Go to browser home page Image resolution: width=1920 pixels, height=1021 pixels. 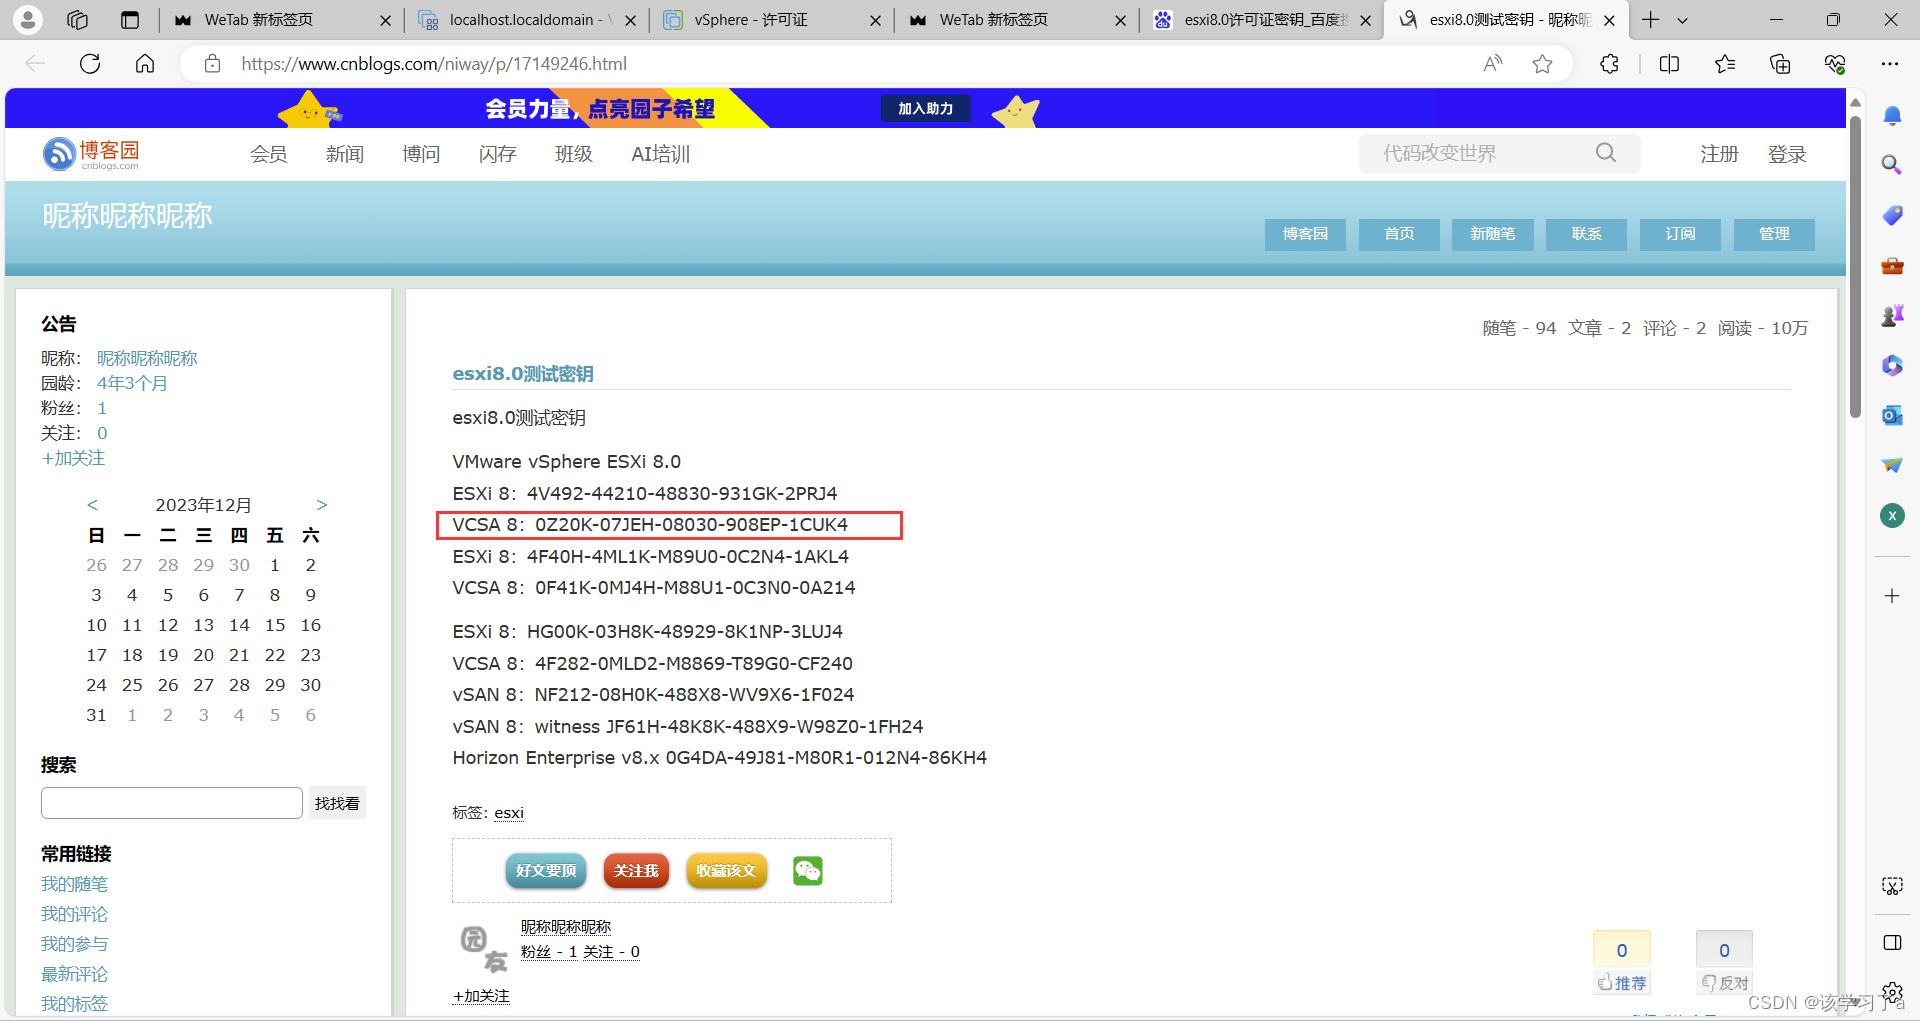pos(145,64)
